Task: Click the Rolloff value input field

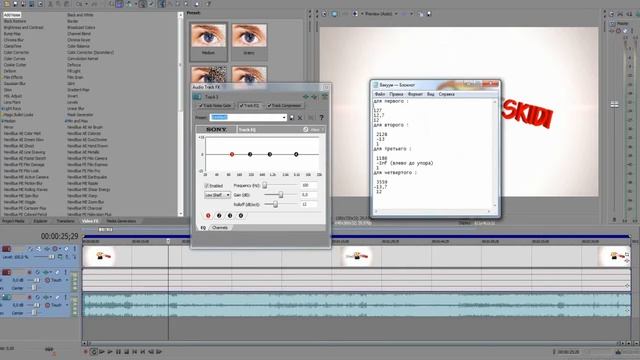Action: (309, 204)
